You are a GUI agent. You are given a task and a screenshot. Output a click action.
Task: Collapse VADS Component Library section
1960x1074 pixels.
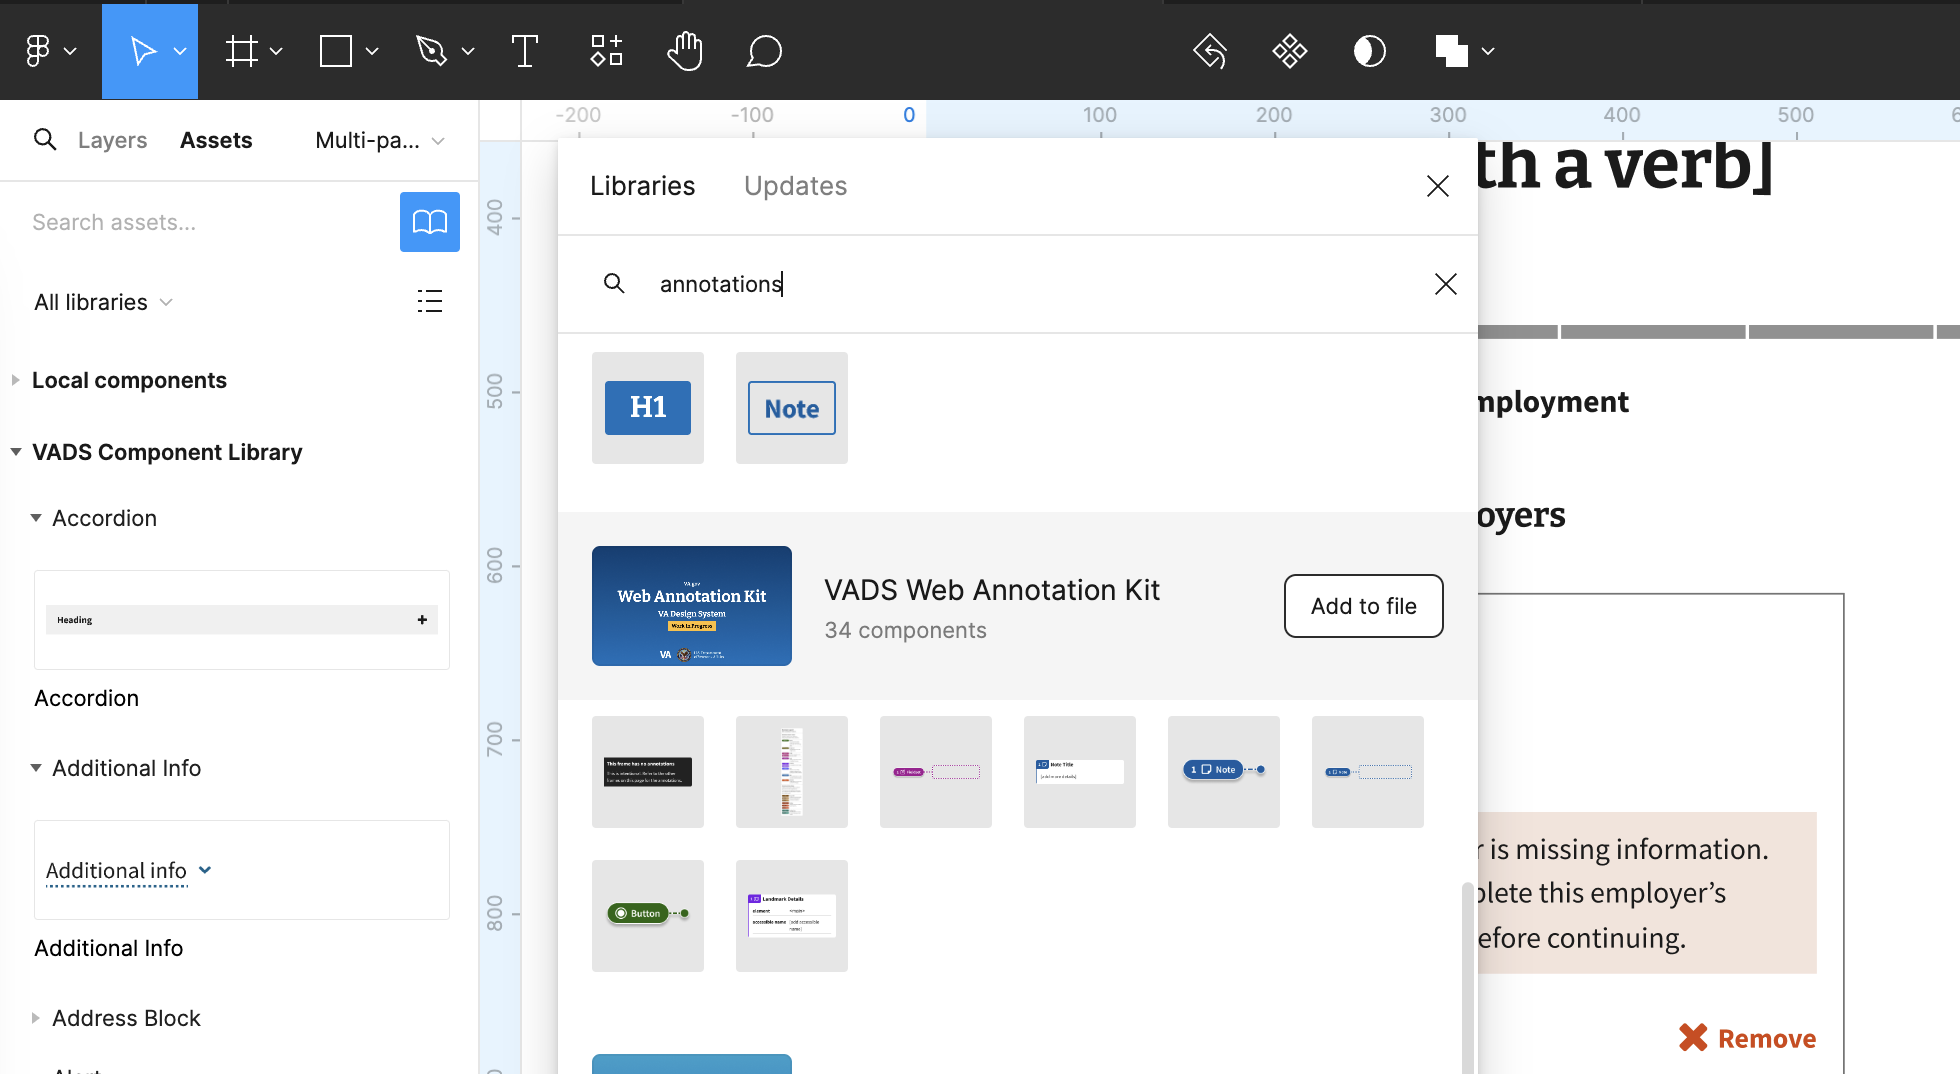(15, 452)
